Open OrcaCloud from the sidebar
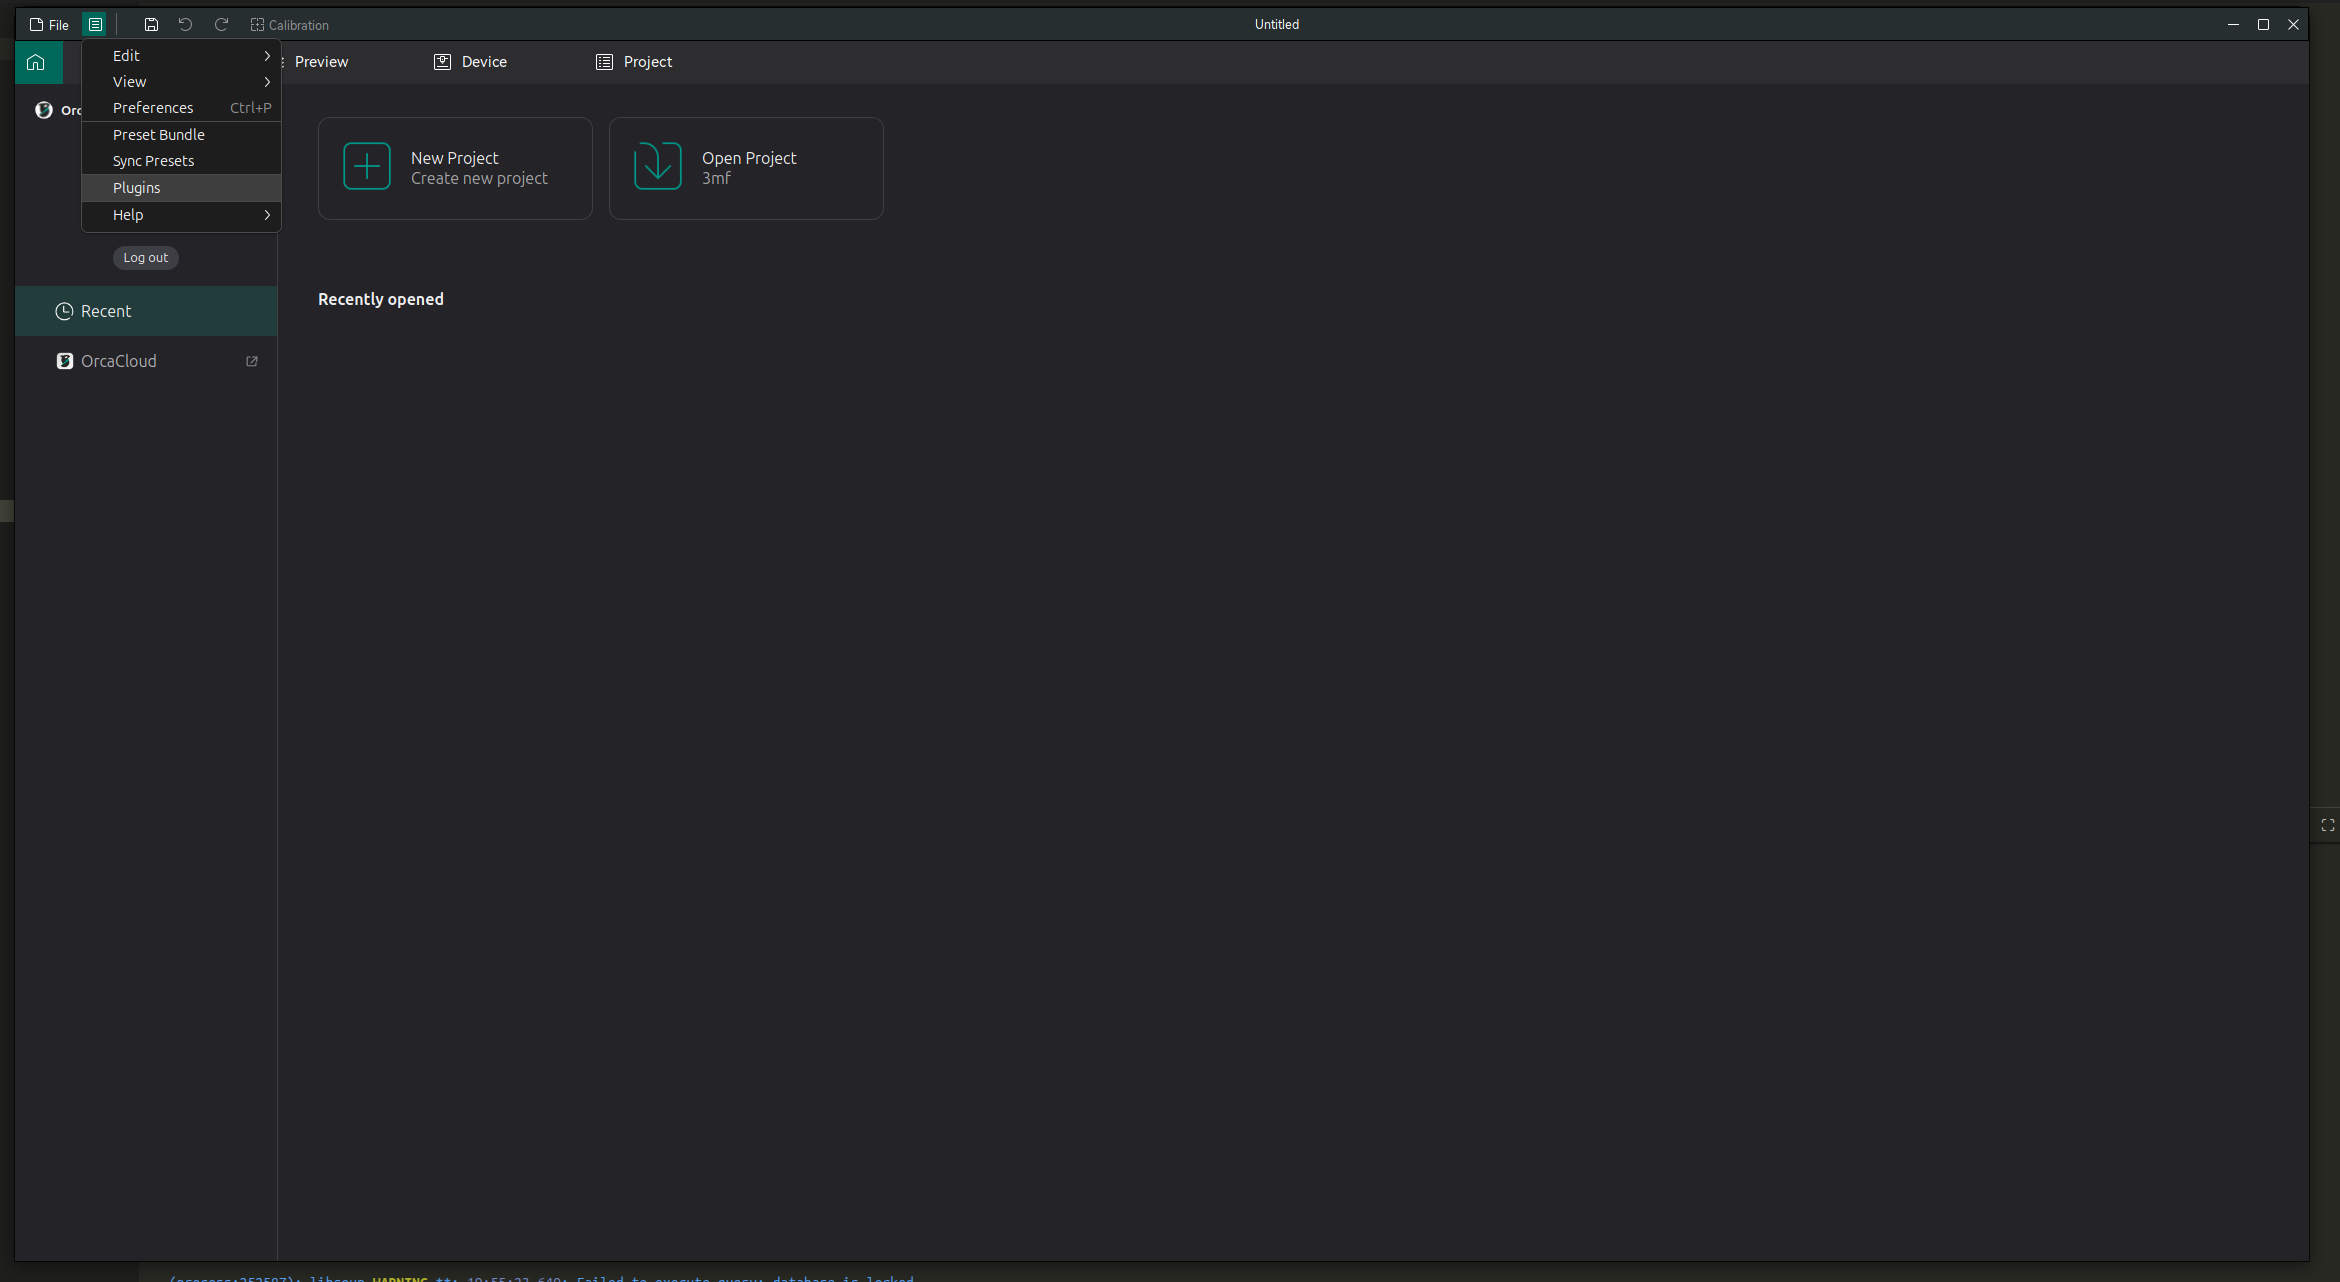Image resolution: width=2340 pixels, height=1282 pixels. click(x=146, y=361)
